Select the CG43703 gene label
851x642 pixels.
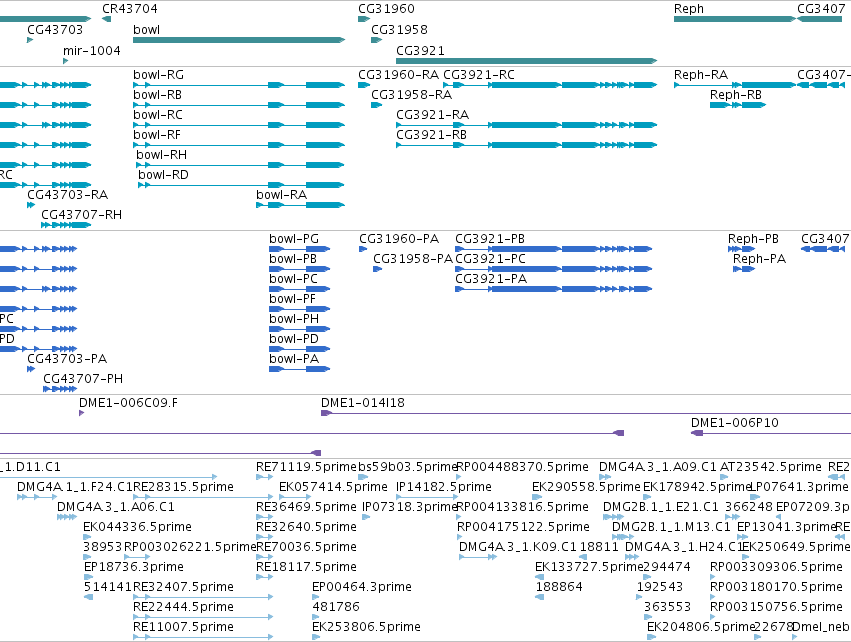(55, 30)
